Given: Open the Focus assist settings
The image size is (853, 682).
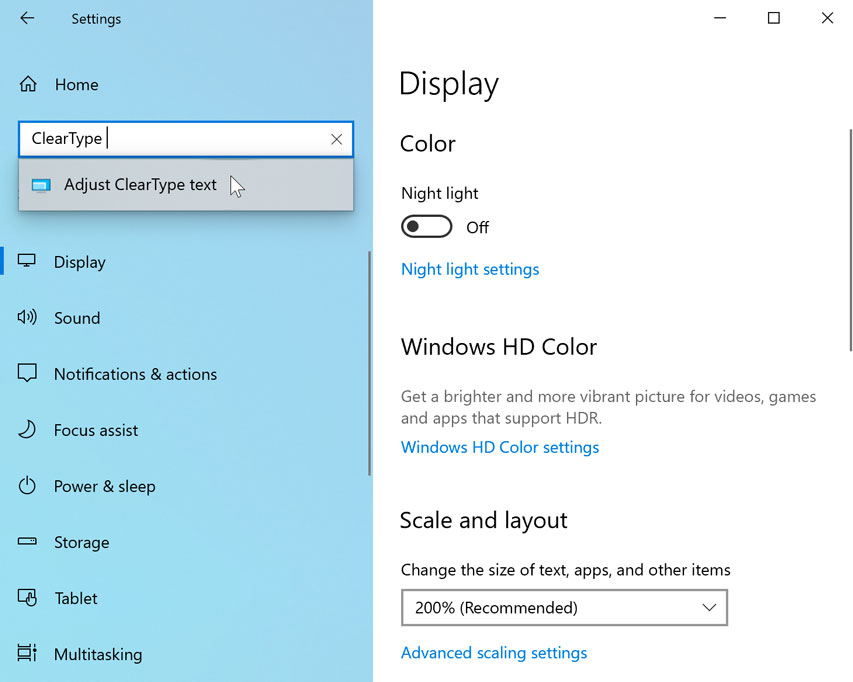Looking at the screenshot, I should (x=94, y=430).
